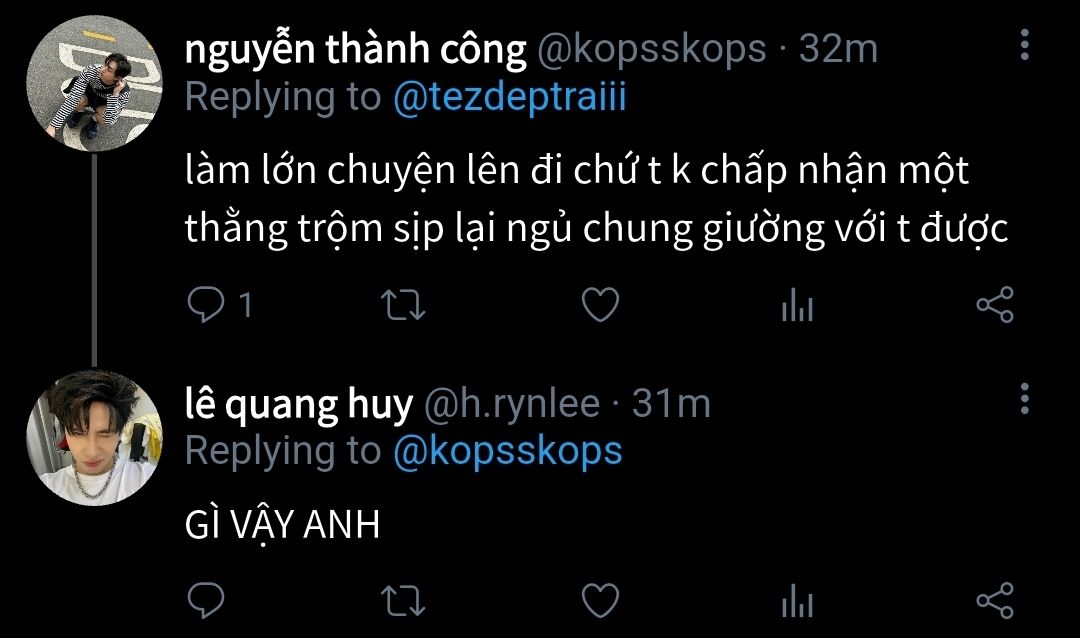View analytics for @kopsskops tweet
Viewport: 1080px width, 638px height.
[x=798, y=305]
